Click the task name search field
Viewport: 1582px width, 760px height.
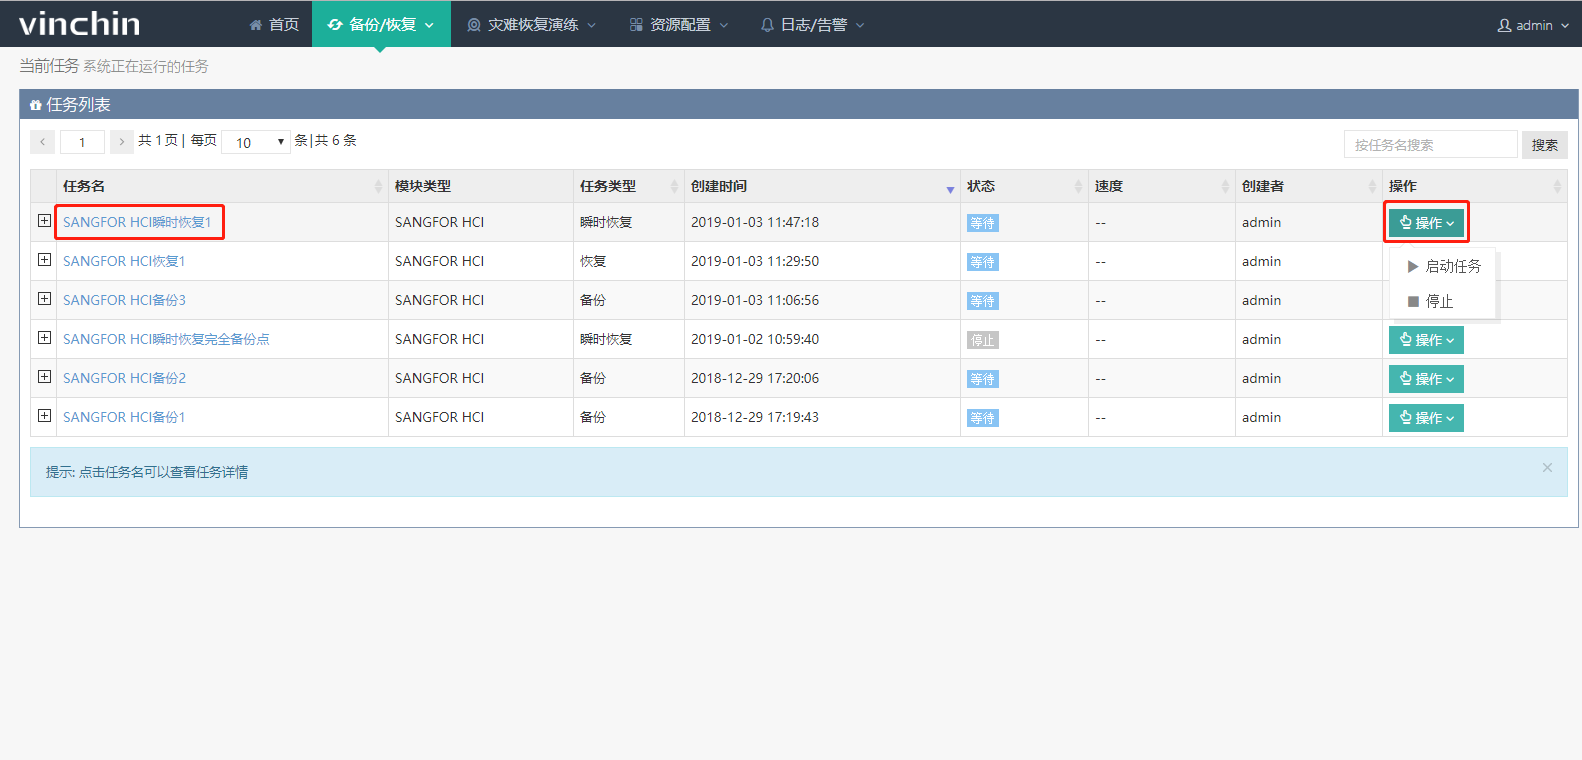coord(1430,144)
